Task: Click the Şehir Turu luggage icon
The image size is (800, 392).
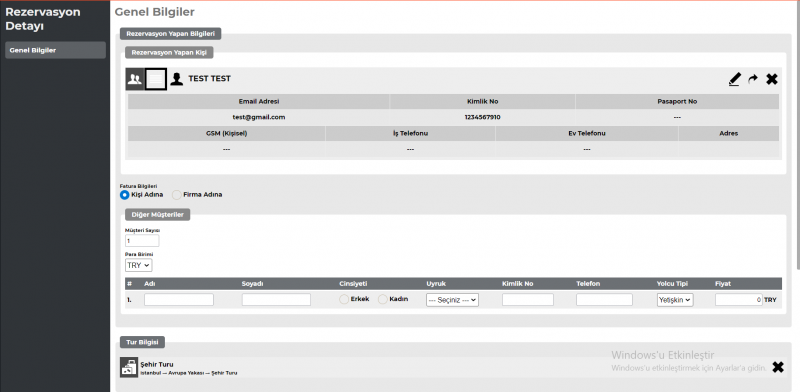Action: pyautogui.click(x=129, y=367)
